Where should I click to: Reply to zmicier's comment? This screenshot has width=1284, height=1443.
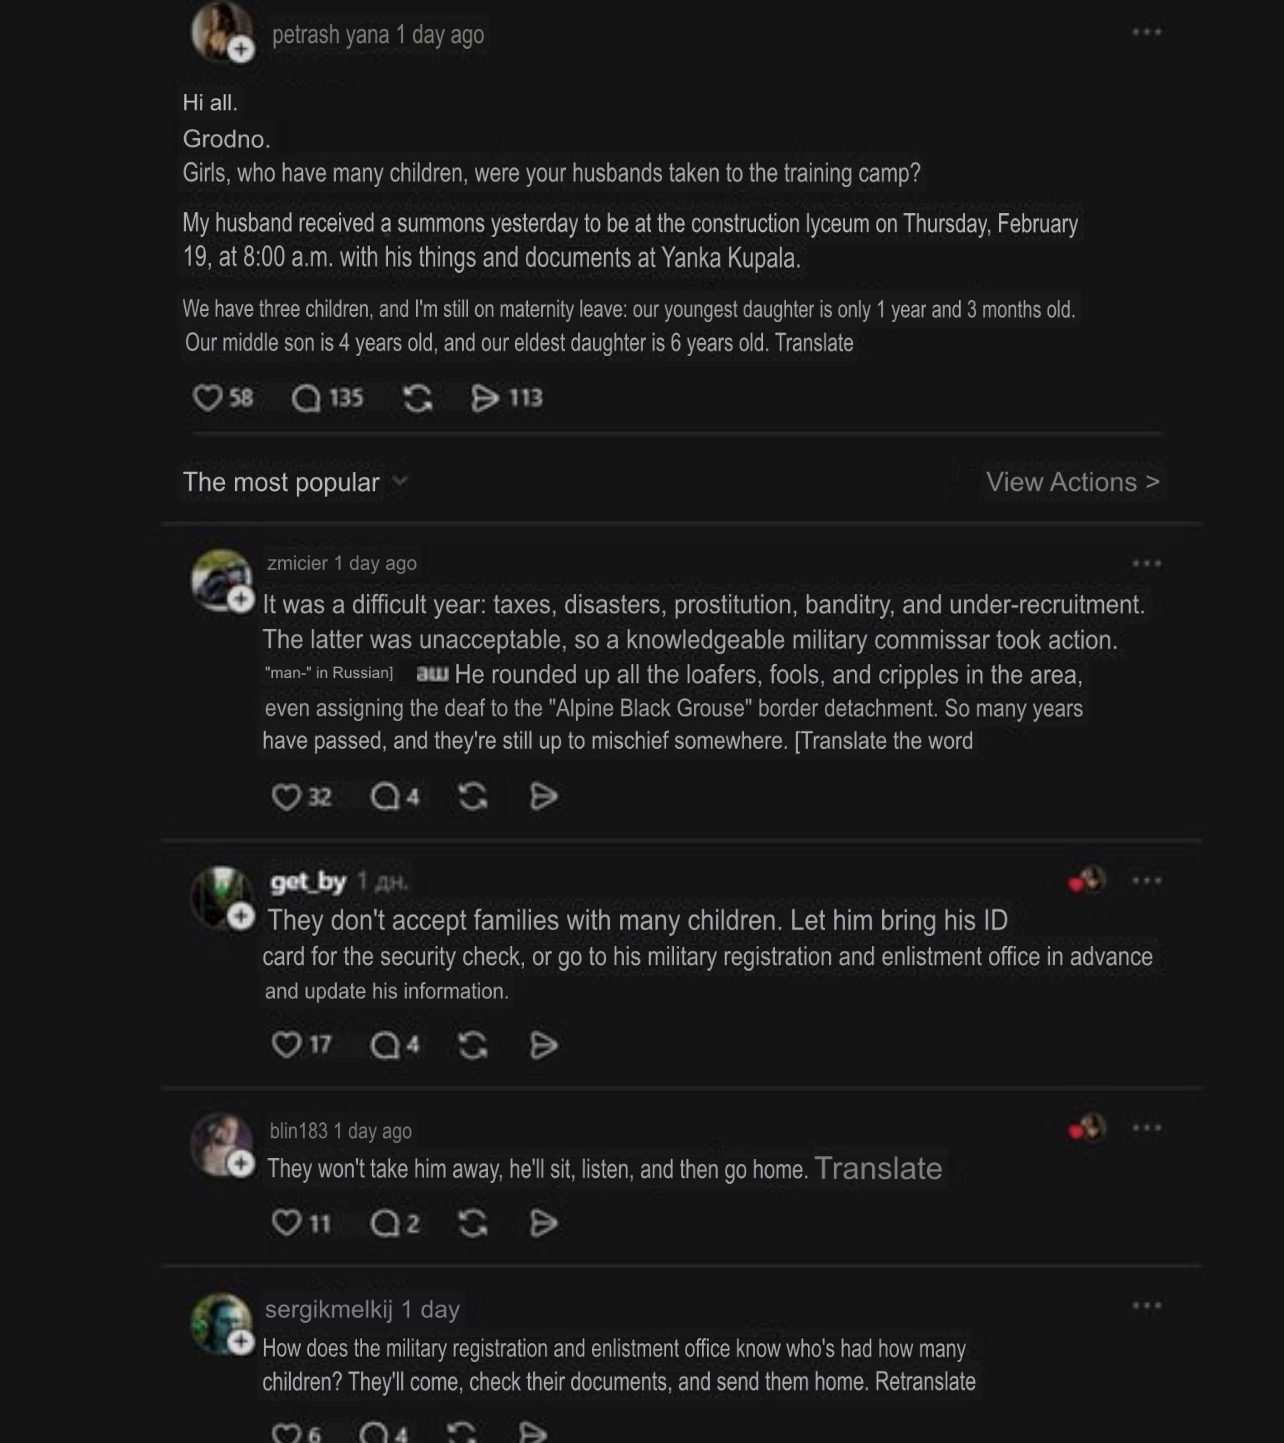(384, 797)
